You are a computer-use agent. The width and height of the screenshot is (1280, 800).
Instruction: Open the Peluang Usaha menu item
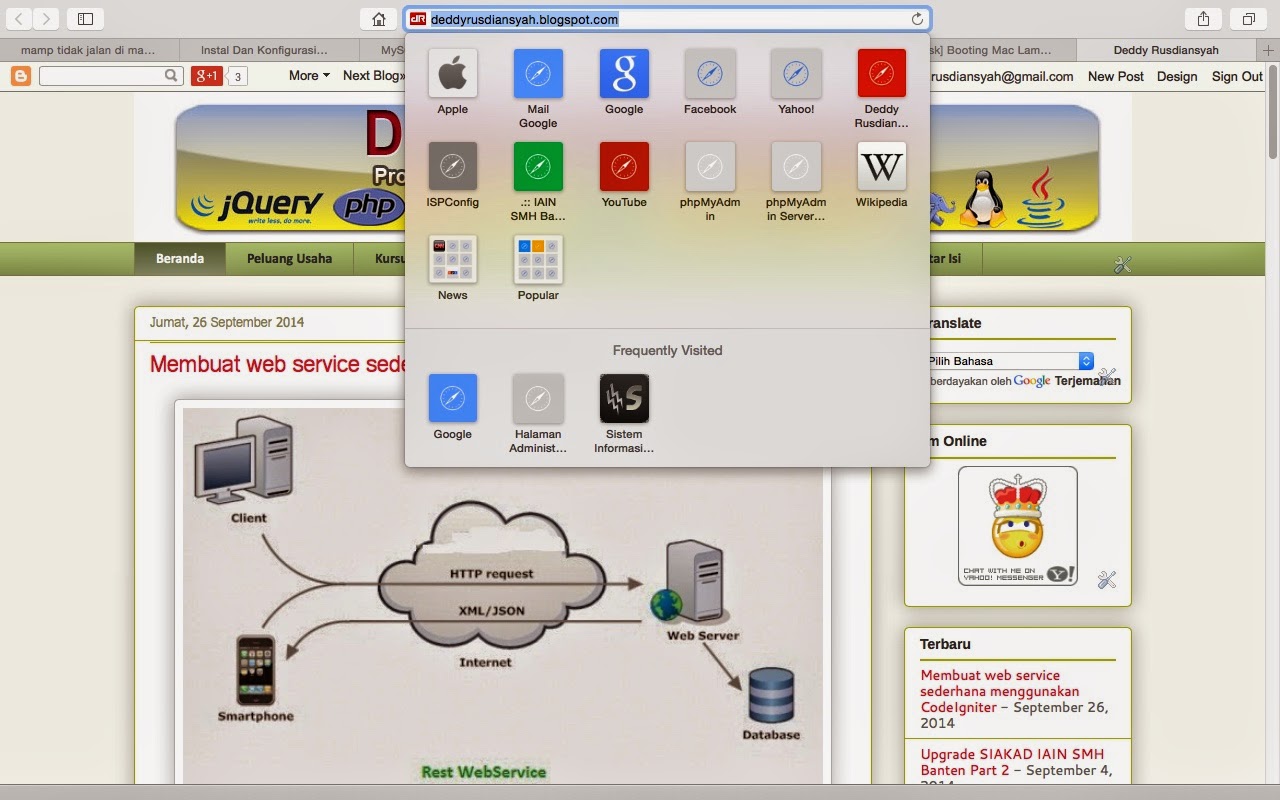290,259
